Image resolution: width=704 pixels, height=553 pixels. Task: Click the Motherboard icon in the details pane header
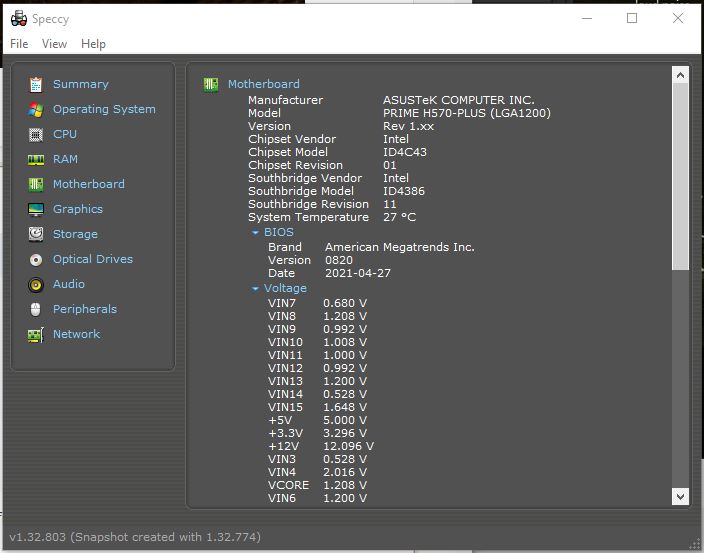pyautogui.click(x=211, y=84)
